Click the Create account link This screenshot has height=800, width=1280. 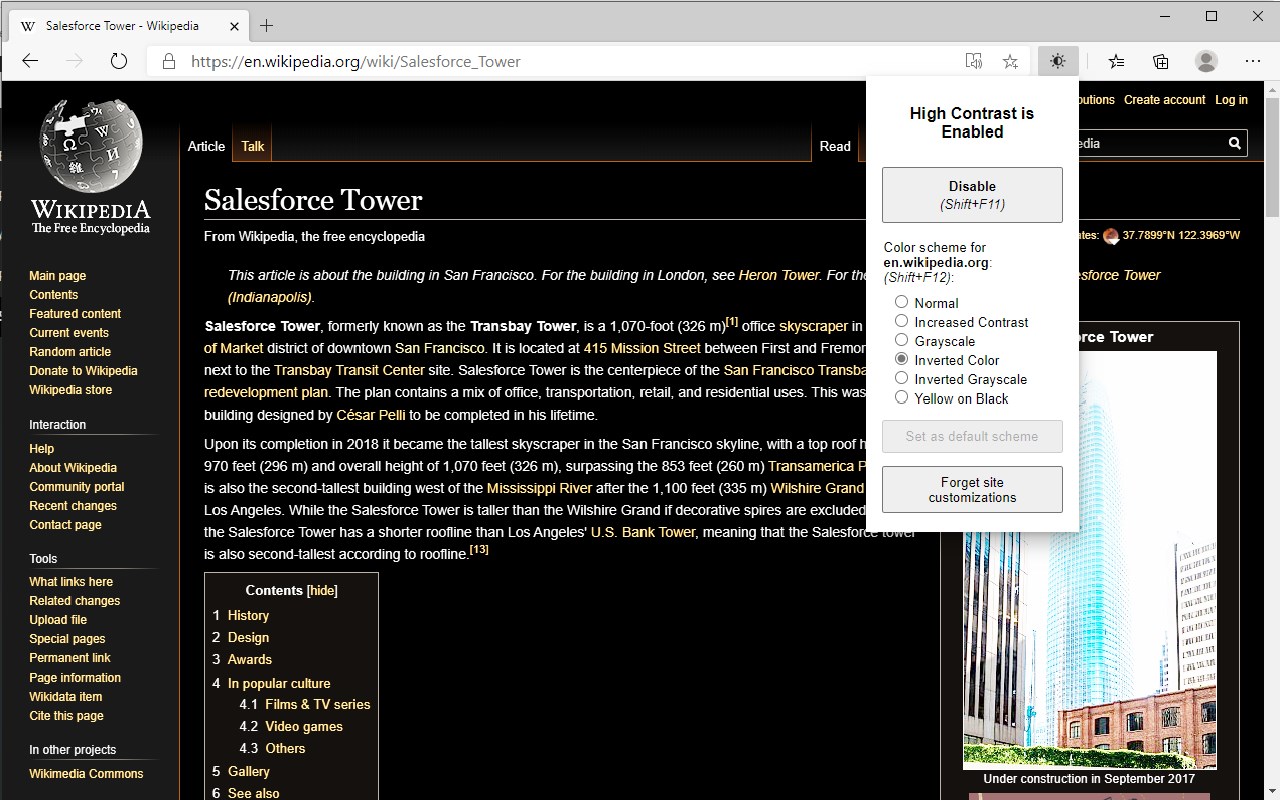pyautogui.click(x=1165, y=100)
